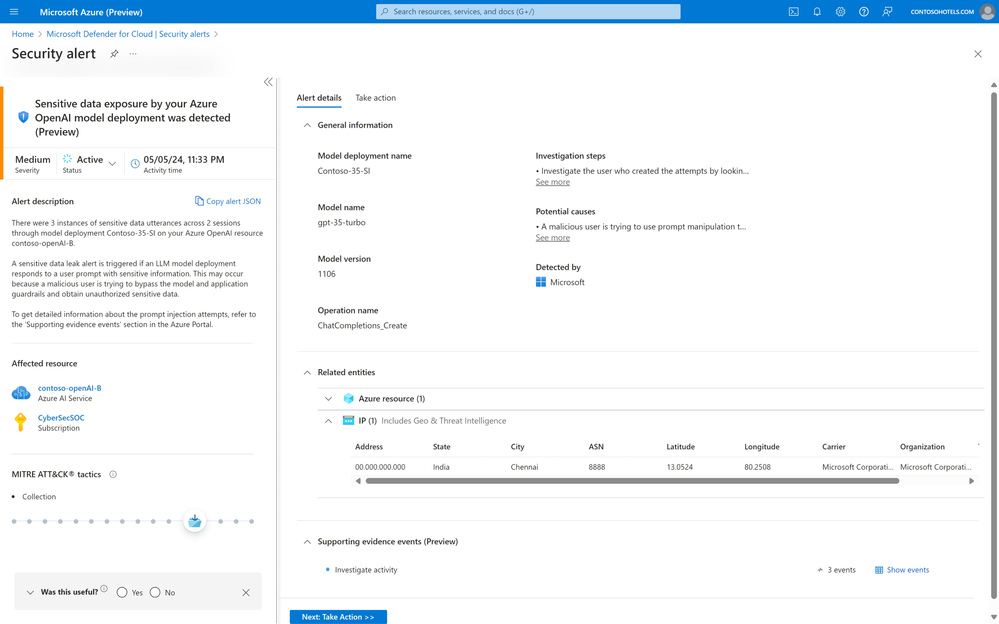
Task: Collapse the left alert pane with double chevron
Action: click(268, 82)
